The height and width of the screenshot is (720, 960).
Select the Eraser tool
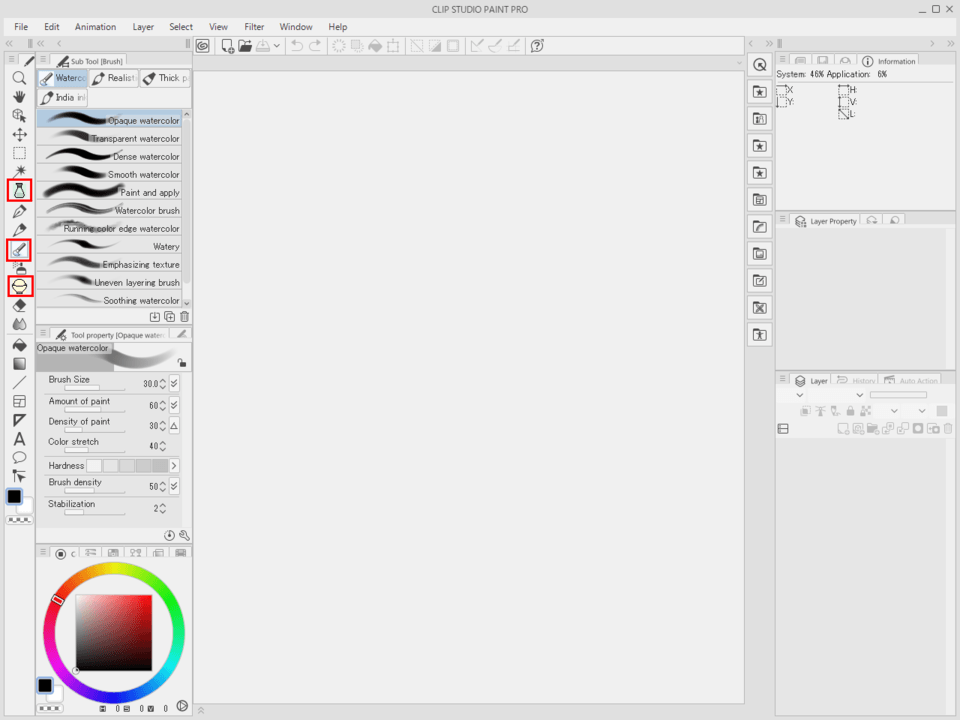(19, 306)
